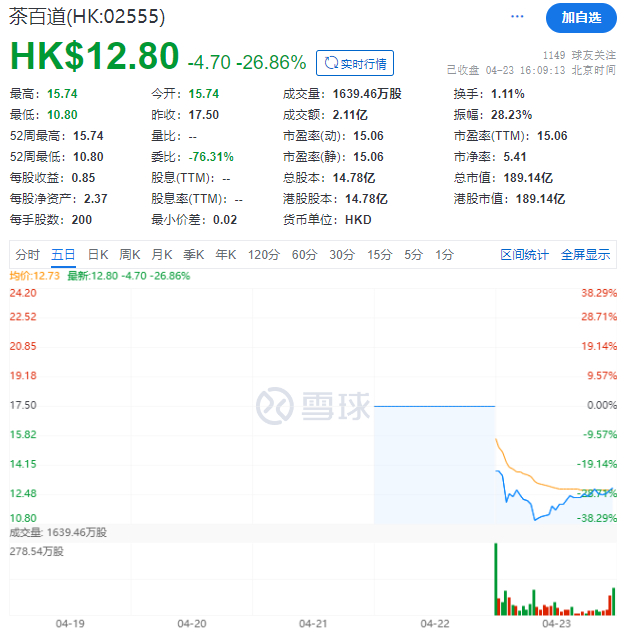Click the -26.86% change beside the price

coord(271,63)
